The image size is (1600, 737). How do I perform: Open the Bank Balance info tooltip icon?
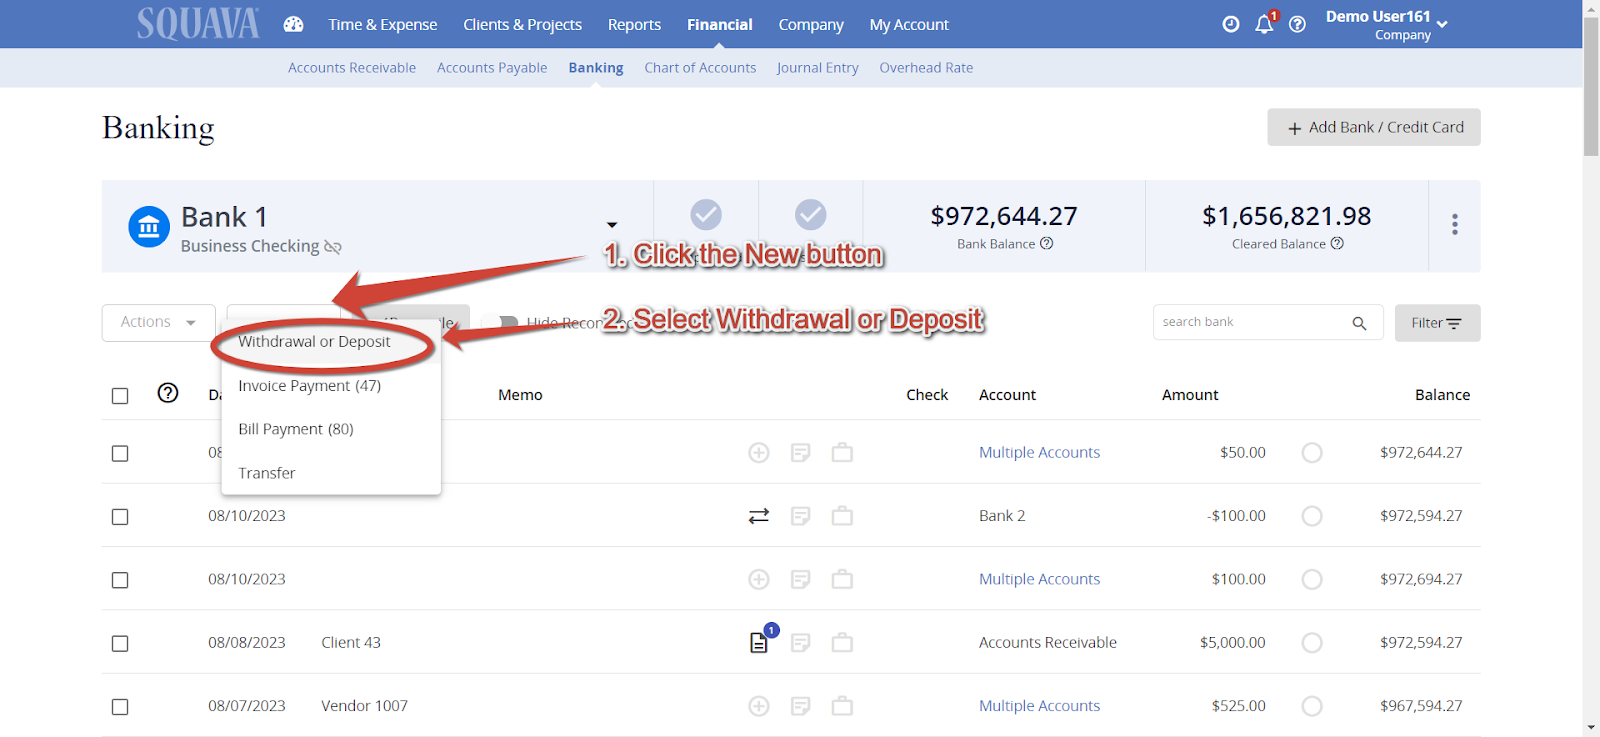[1047, 243]
